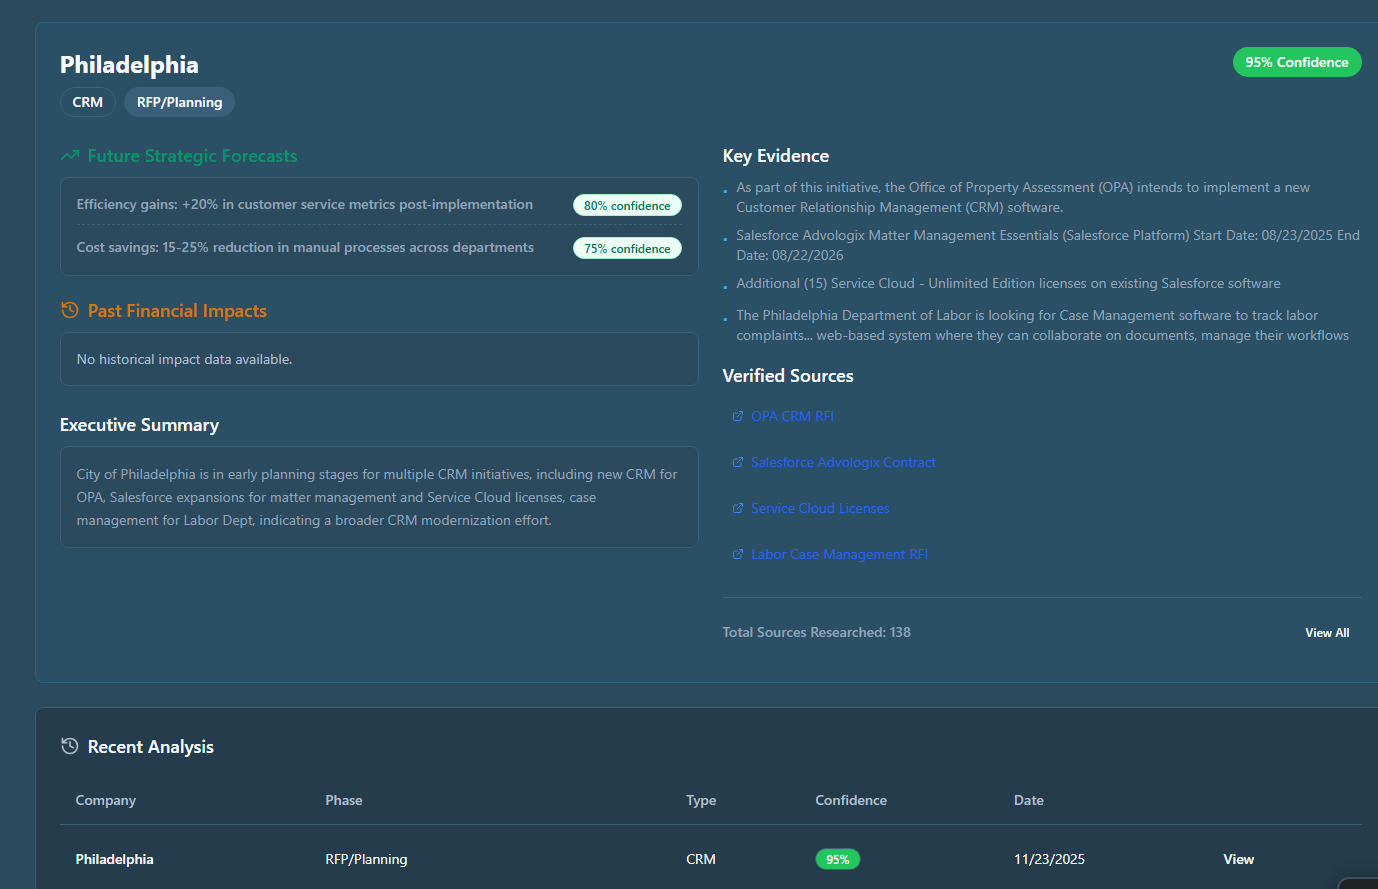The height and width of the screenshot is (889, 1378).
Task: Open the Salesforce Advologix Contract link
Action: click(x=843, y=463)
